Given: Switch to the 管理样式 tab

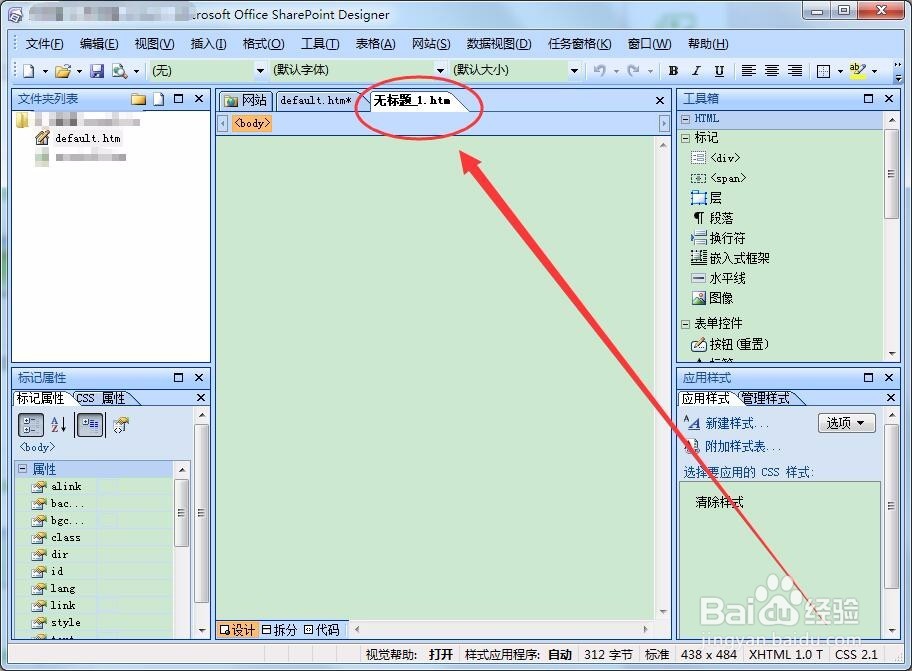Looking at the screenshot, I should 766,398.
